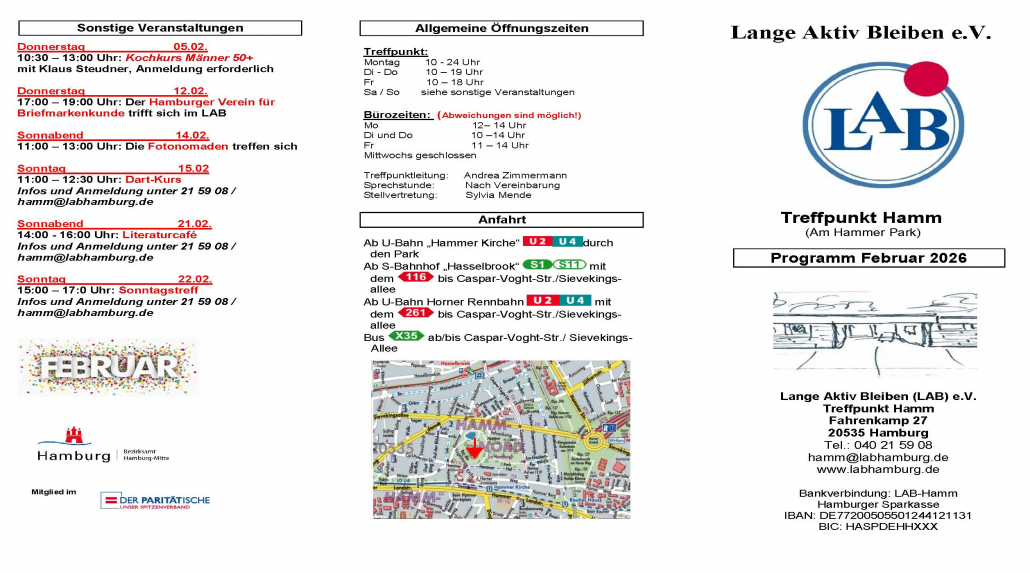Click the Allgemeine Öffnungszeiten heading box
Screen dimensions: 1030x573
(x=501, y=28)
